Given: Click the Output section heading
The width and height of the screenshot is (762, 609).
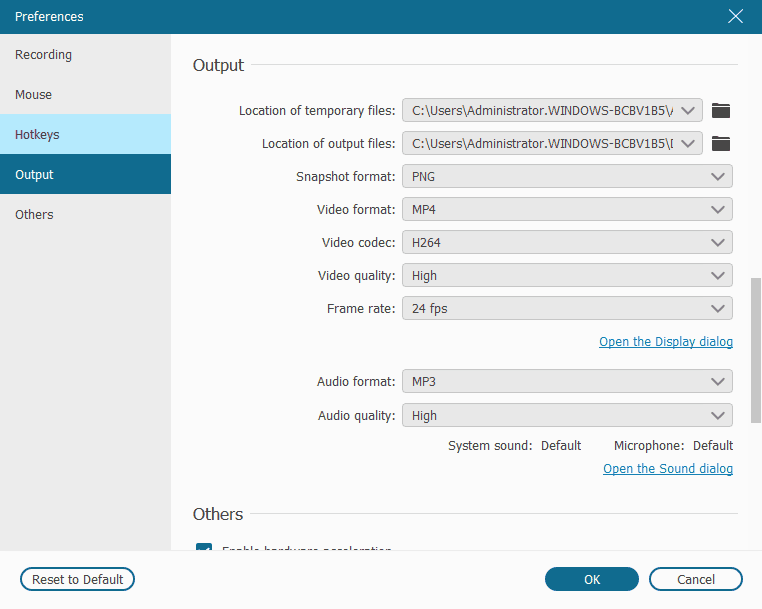Looking at the screenshot, I should pos(218,65).
